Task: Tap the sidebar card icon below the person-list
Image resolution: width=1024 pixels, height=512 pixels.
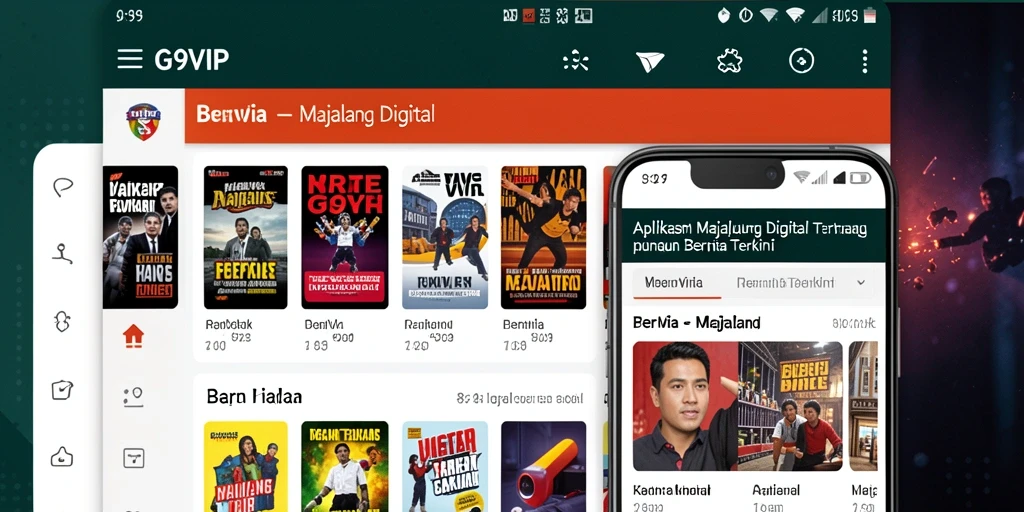Action: pyautogui.click(x=133, y=457)
